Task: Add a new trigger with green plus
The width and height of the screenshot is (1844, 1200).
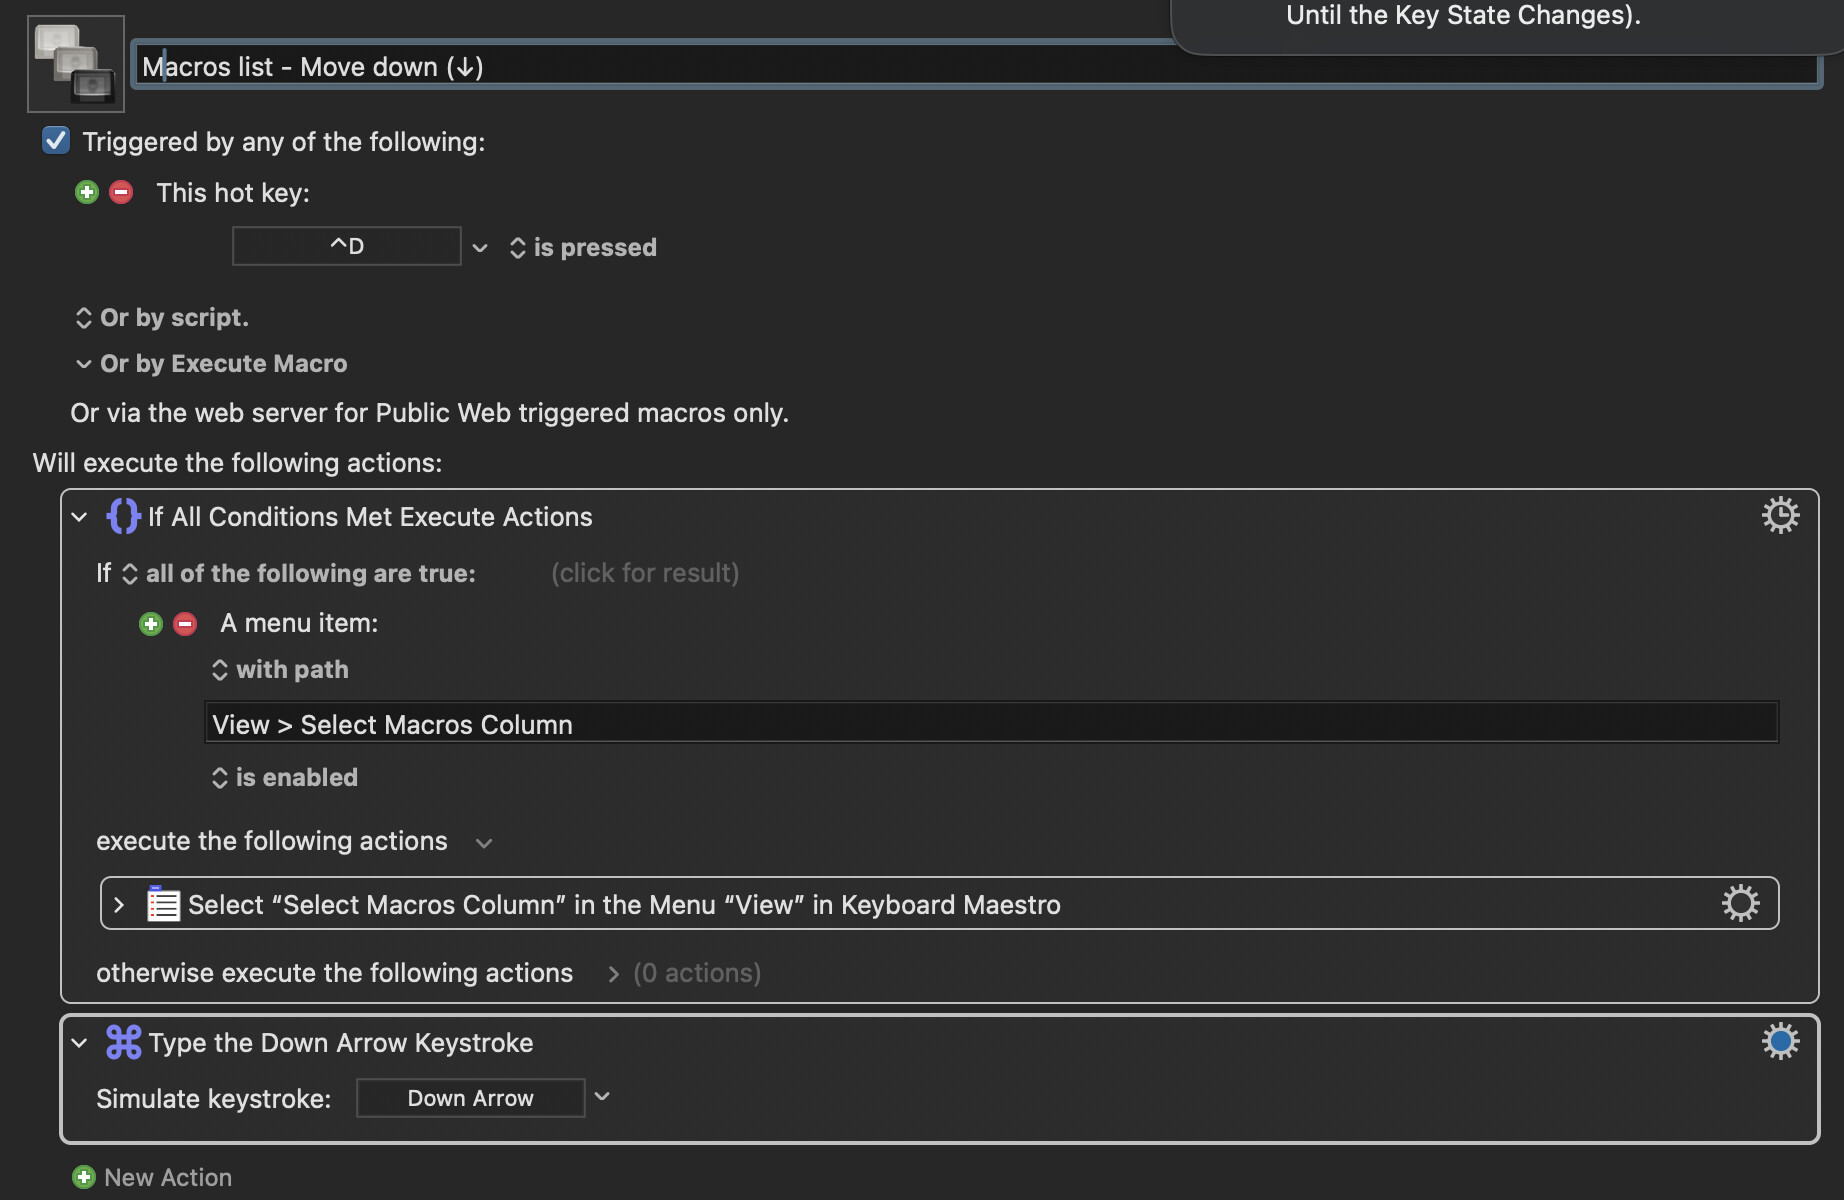Action: (x=87, y=192)
